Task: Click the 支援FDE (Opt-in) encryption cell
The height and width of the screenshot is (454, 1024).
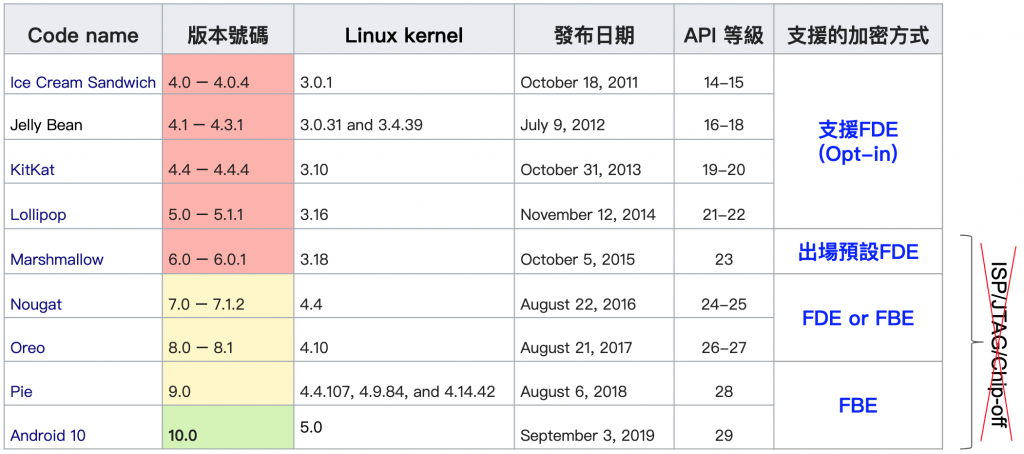Action: 858,141
